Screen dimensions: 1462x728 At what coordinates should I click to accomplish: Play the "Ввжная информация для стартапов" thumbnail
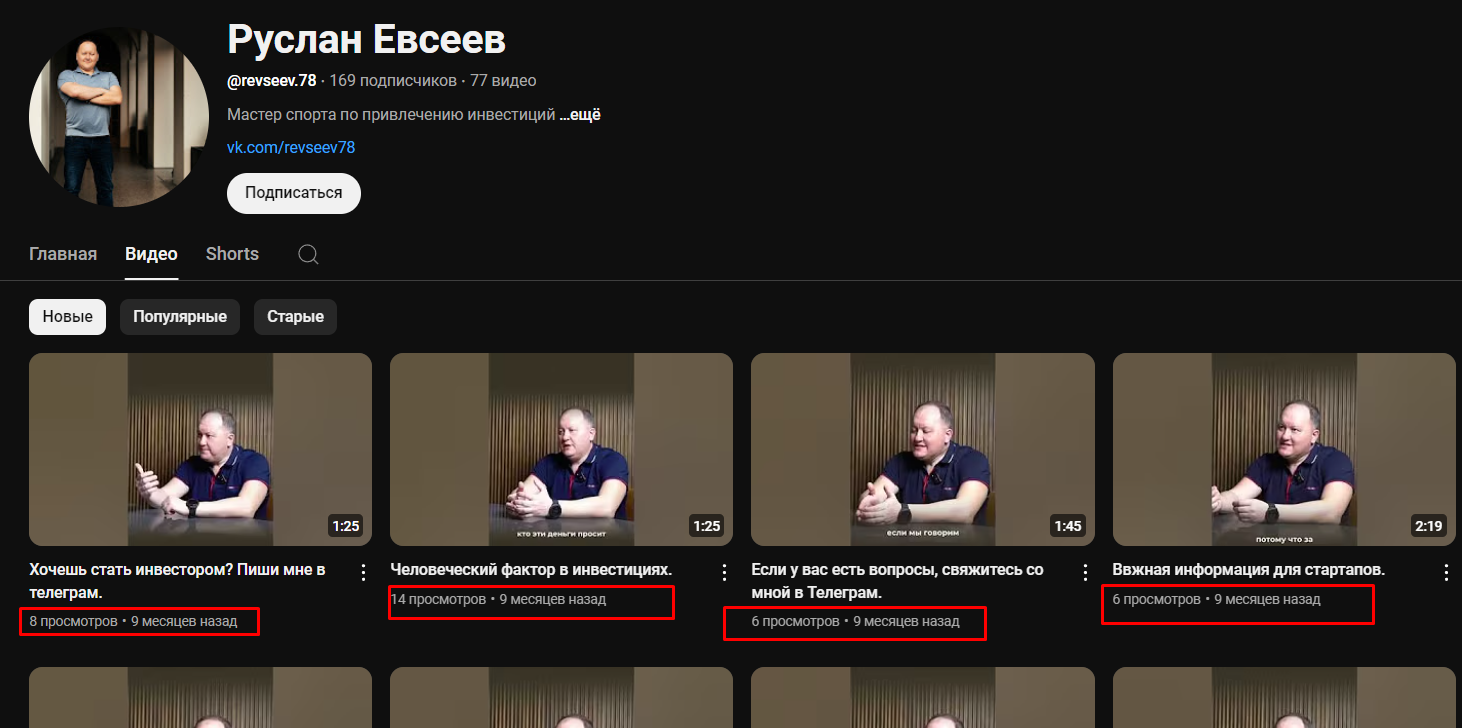[1284, 449]
